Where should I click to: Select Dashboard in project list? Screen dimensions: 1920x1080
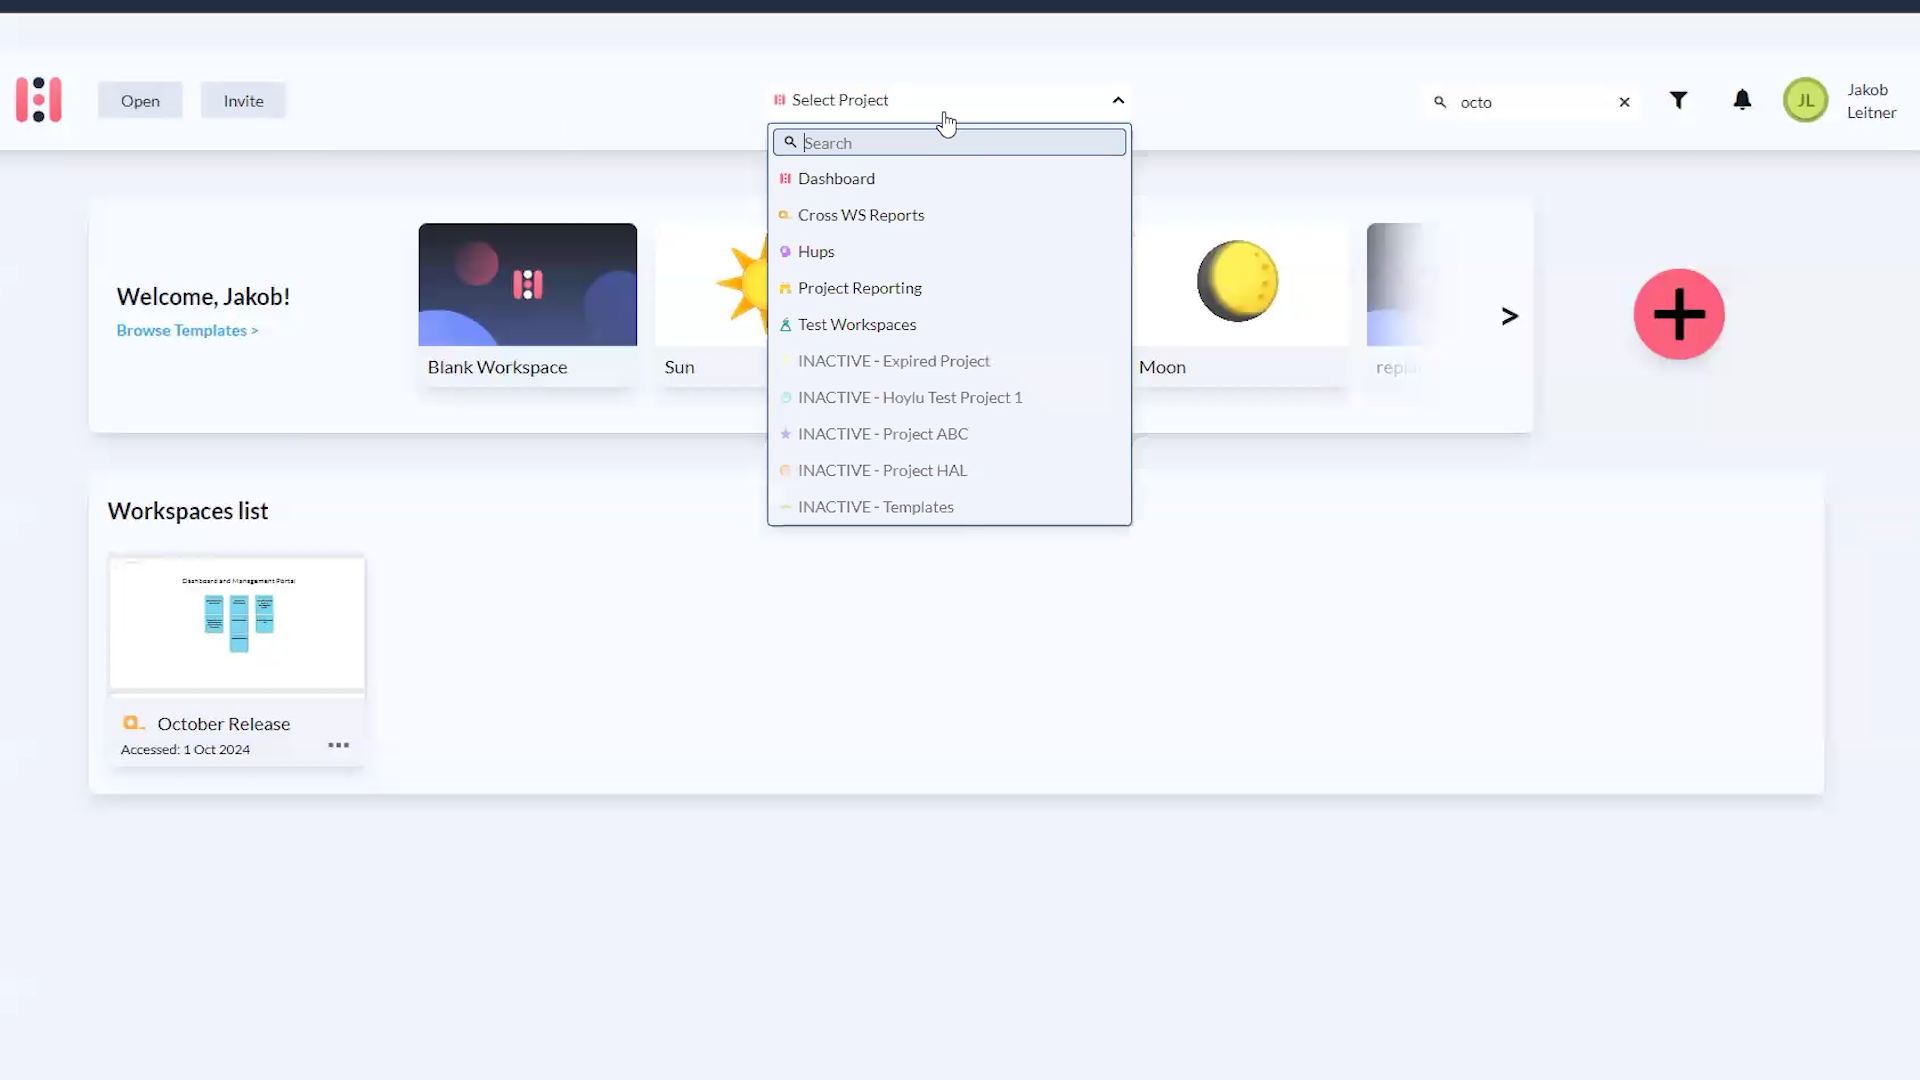949,179
